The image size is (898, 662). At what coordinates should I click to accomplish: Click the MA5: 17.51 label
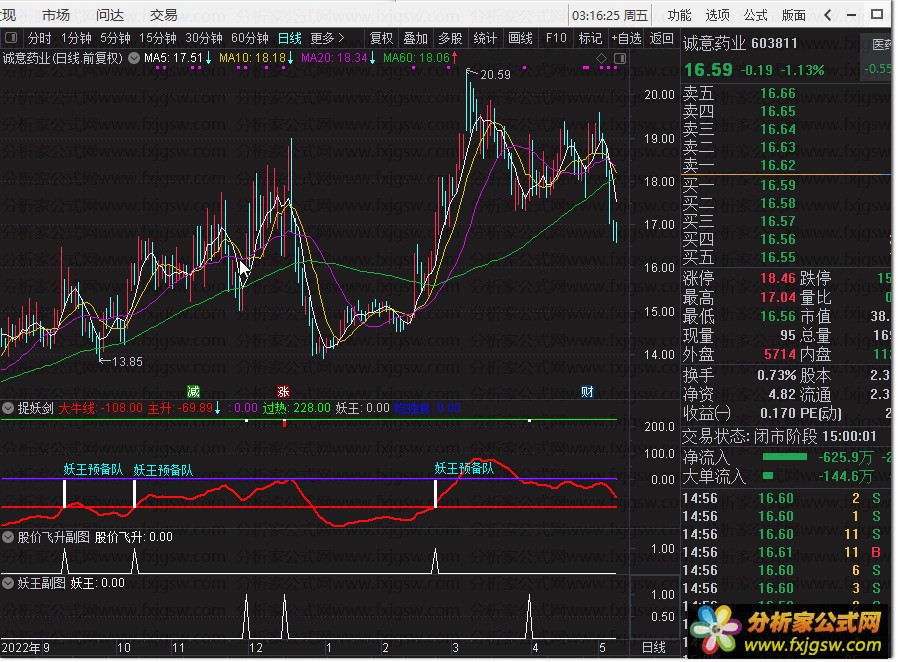[x=174, y=58]
